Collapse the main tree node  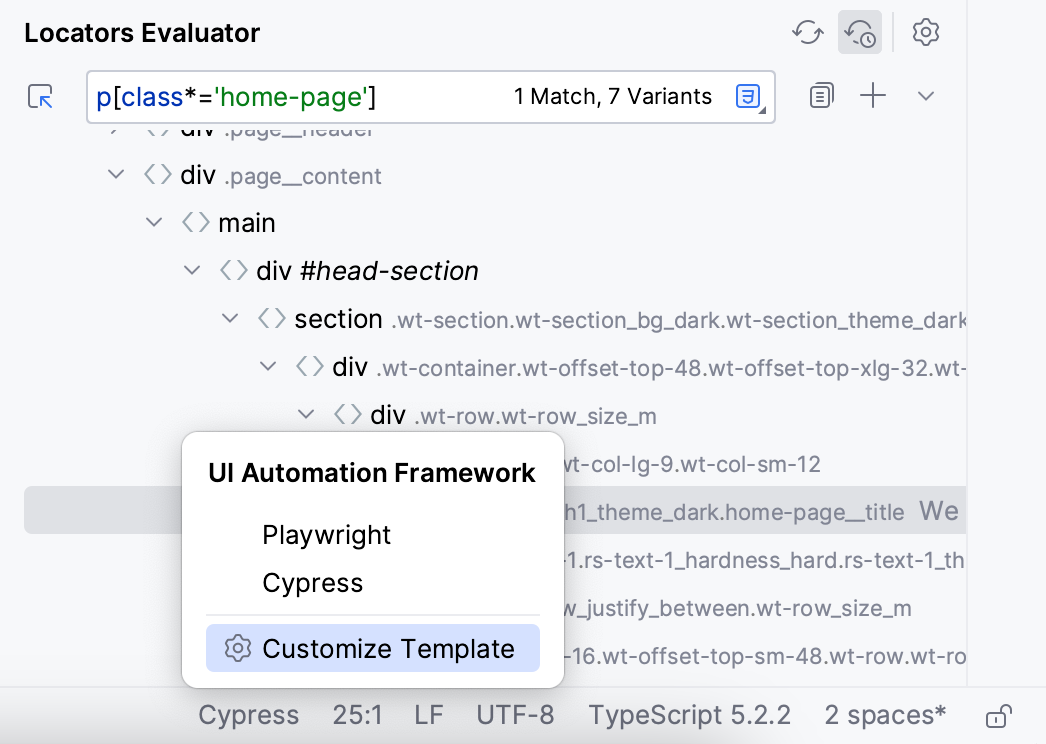(x=155, y=222)
